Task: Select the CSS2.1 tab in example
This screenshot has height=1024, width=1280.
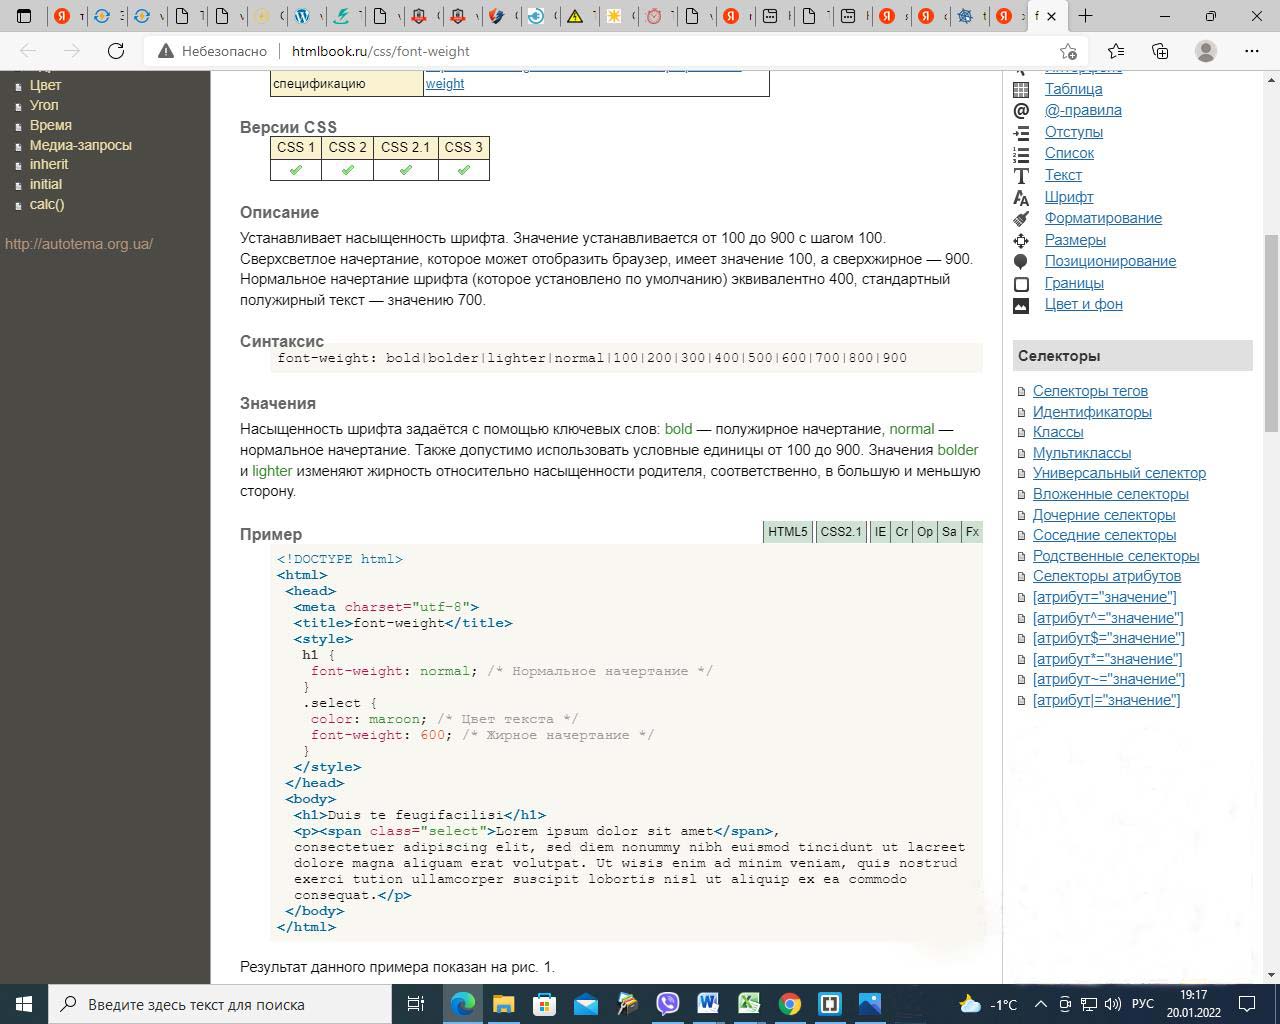Action: 840,532
